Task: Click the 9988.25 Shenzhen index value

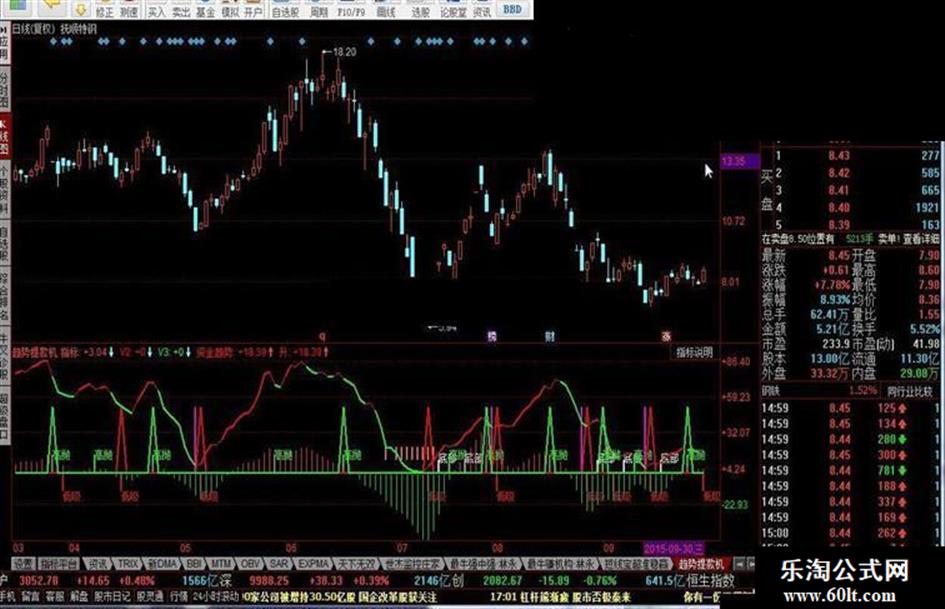Action: 269,581
